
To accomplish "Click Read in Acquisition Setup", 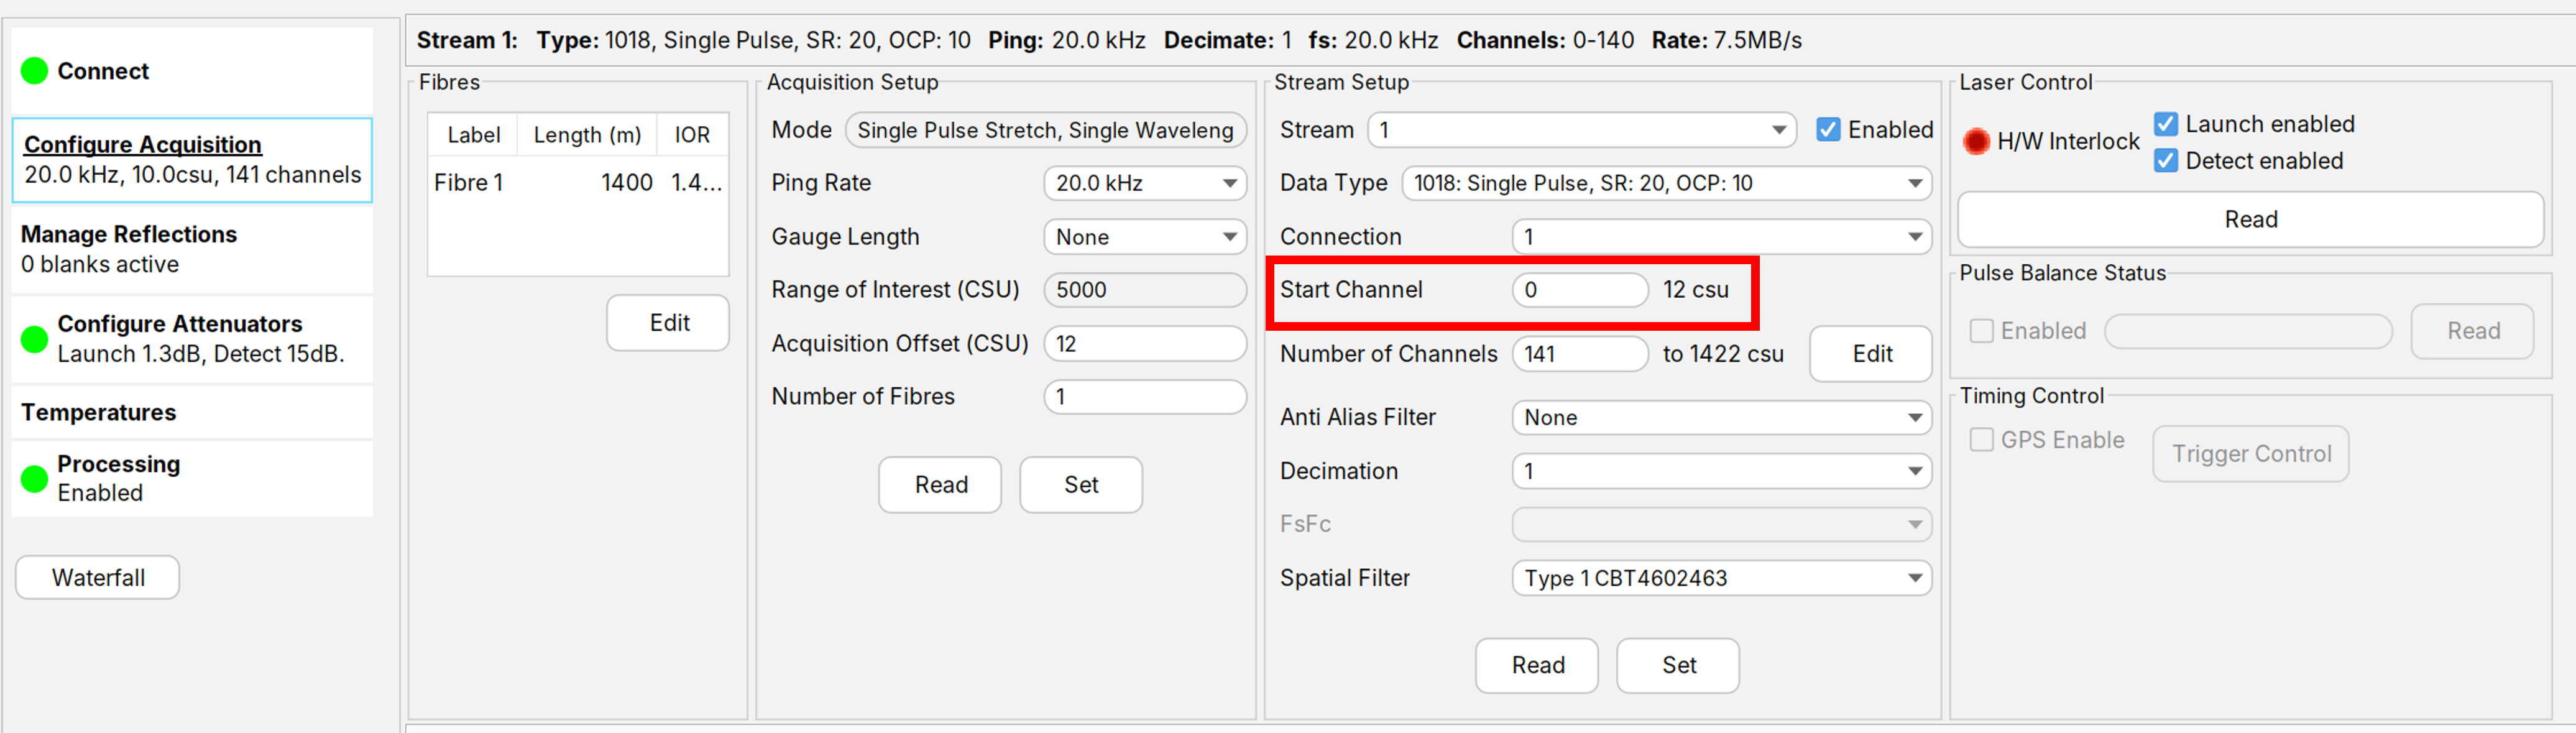I will coord(939,484).
